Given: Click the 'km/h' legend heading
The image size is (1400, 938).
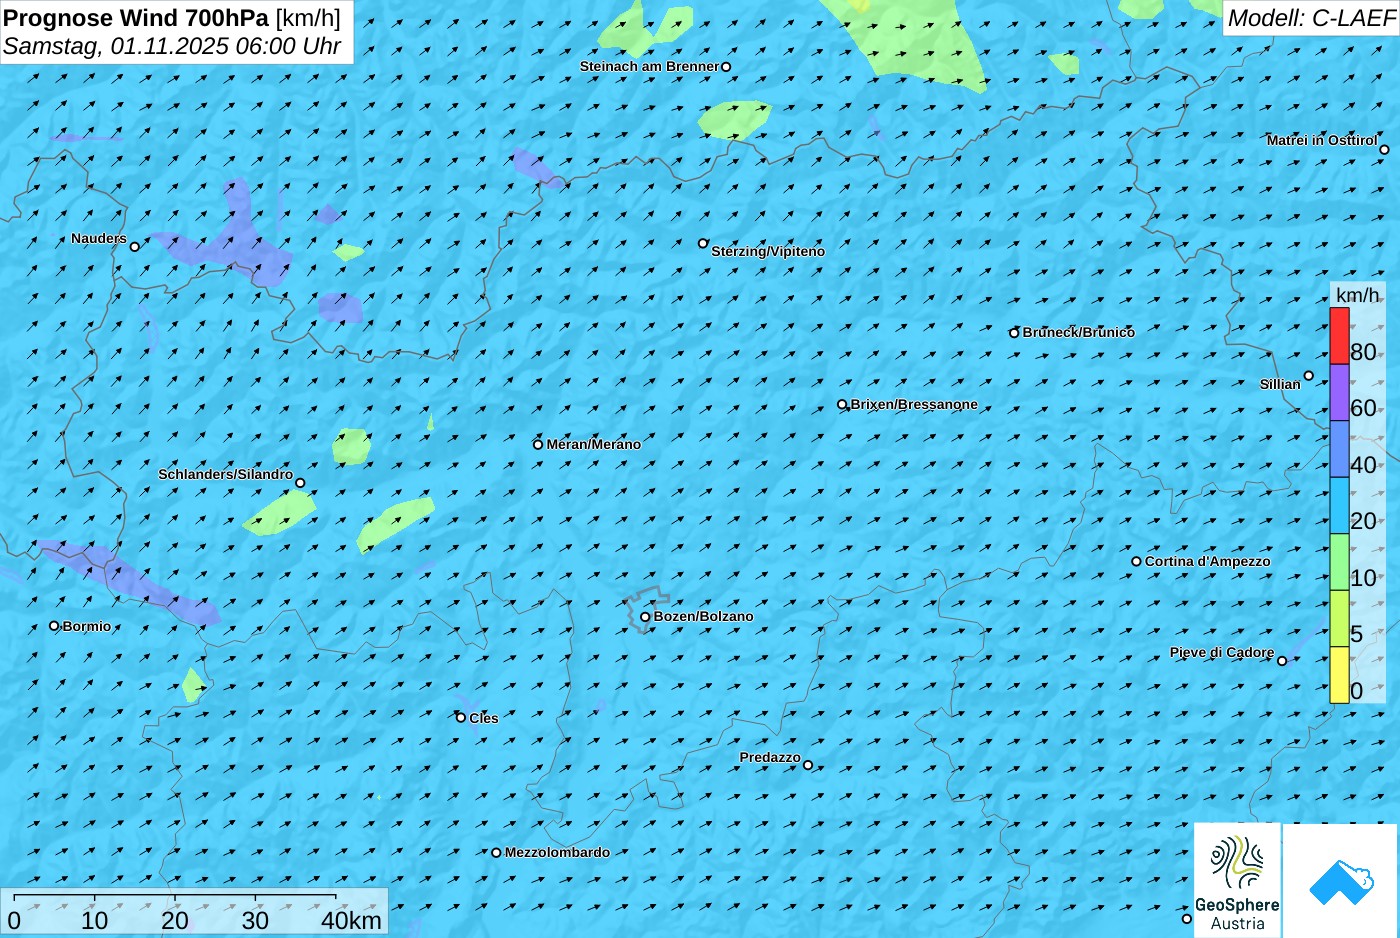Looking at the screenshot, I should click(1358, 295).
